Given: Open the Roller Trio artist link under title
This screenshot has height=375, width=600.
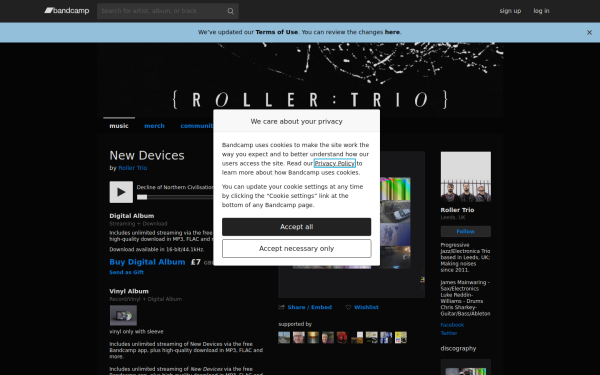Looking at the screenshot, I should coord(133,168).
